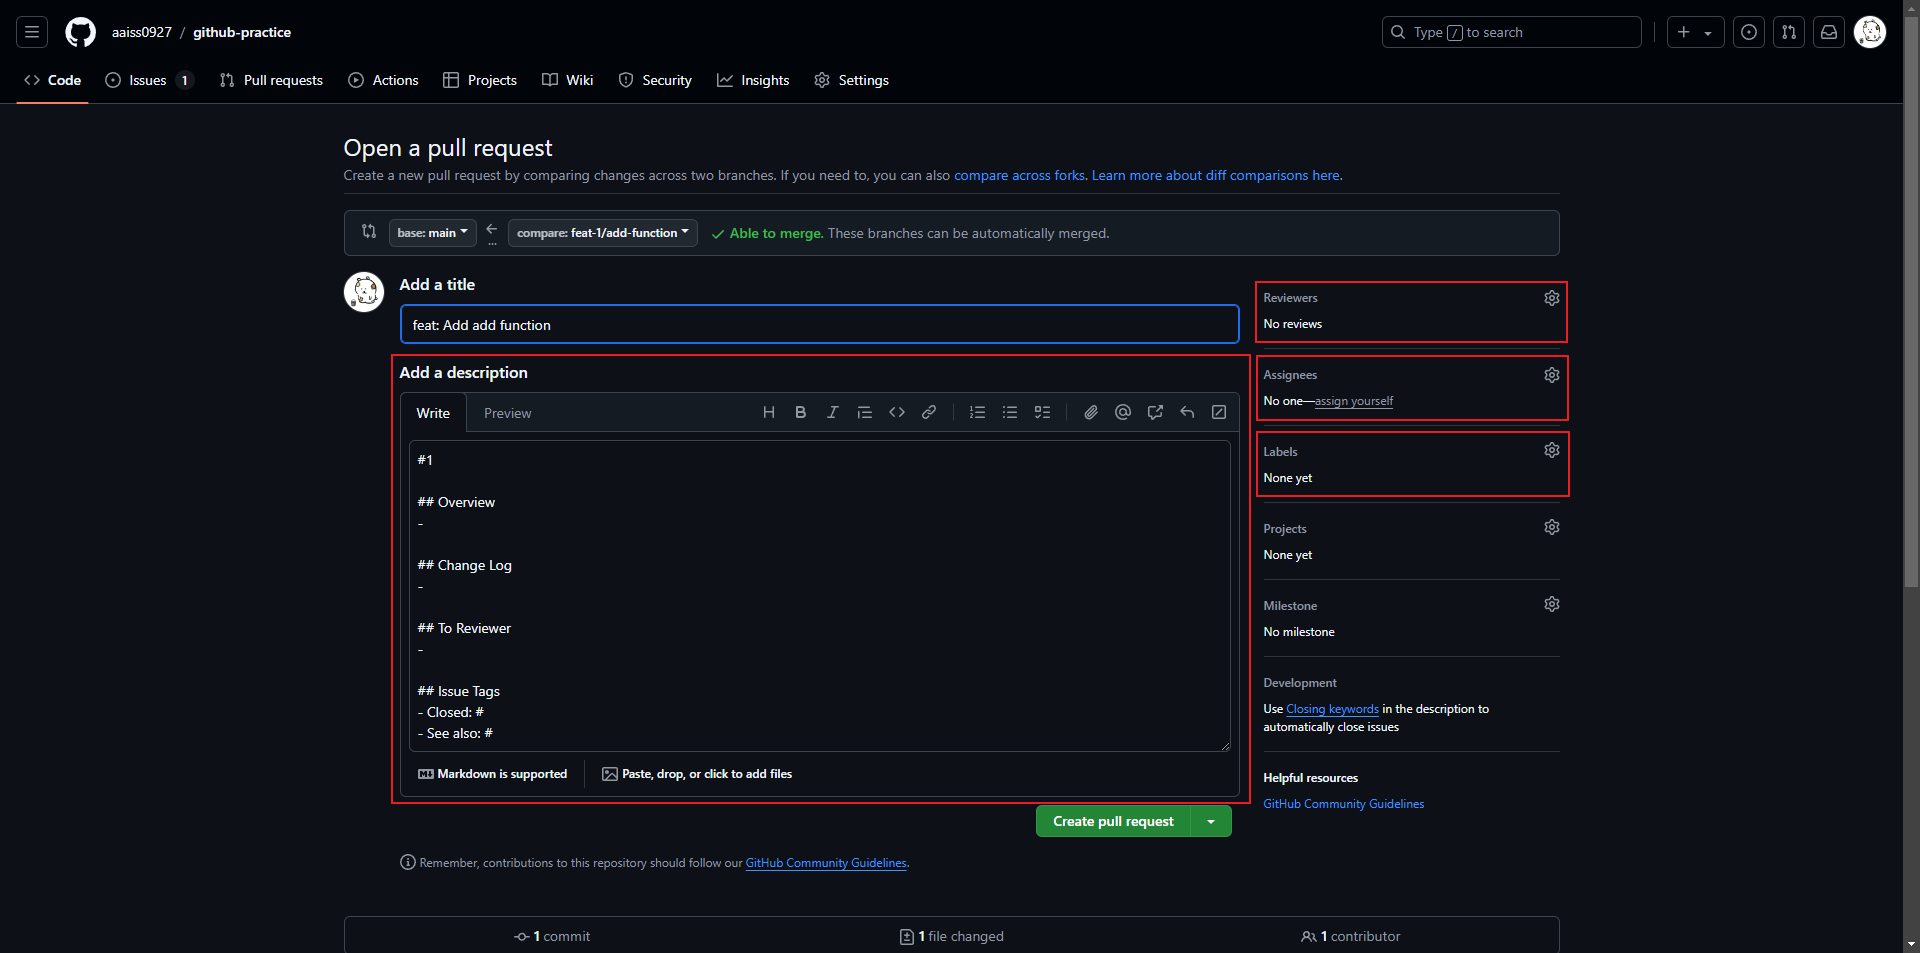Viewport: 1920px width, 953px height.
Task: Open the plus create-new dropdown
Action: [x=1695, y=32]
